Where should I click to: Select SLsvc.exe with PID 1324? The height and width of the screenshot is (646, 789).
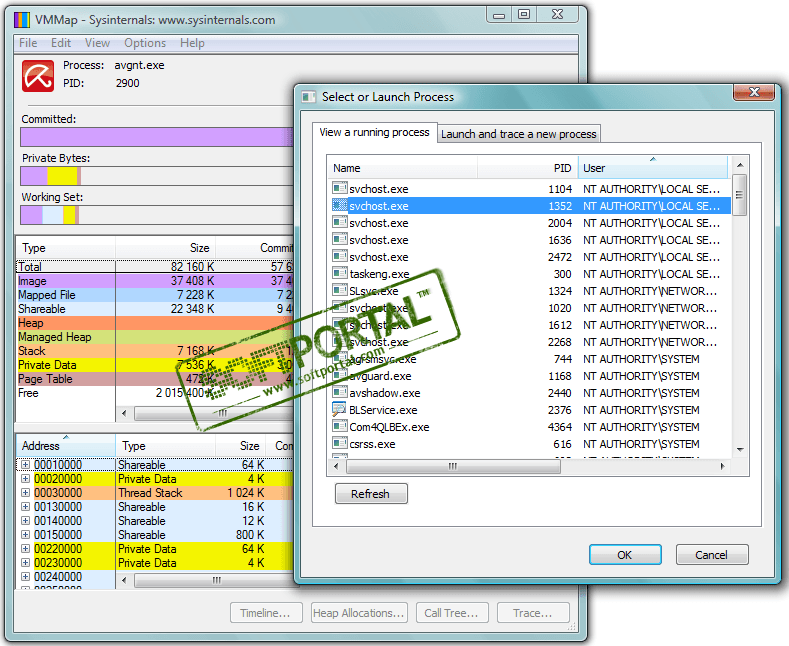click(x=530, y=291)
